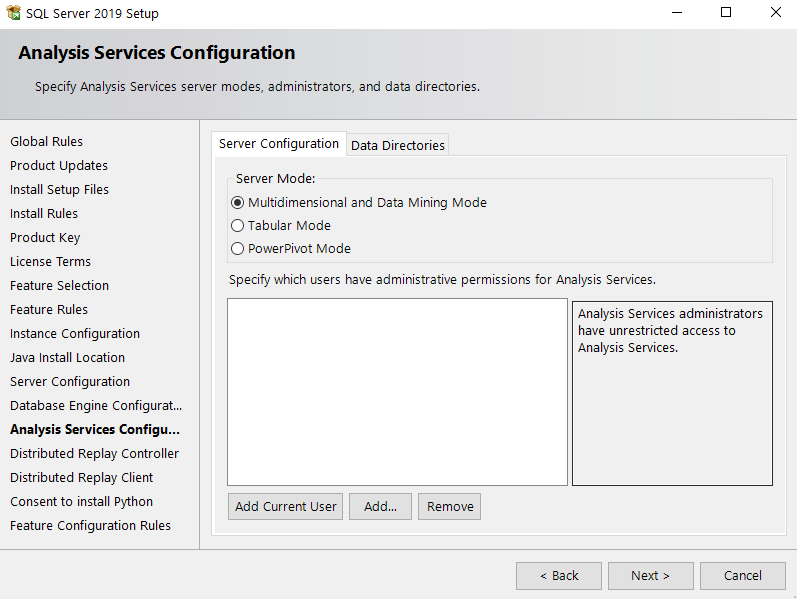This screenshot has width=797, height=599.
Task: Select Java Install Location step
Action: coord(67,358)
